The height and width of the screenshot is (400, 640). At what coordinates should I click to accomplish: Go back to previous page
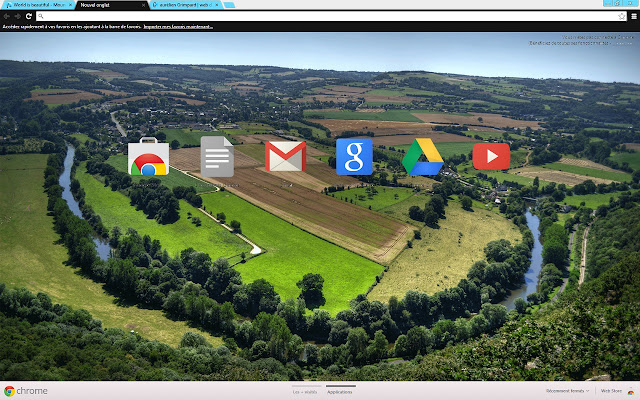coord(7,16)
